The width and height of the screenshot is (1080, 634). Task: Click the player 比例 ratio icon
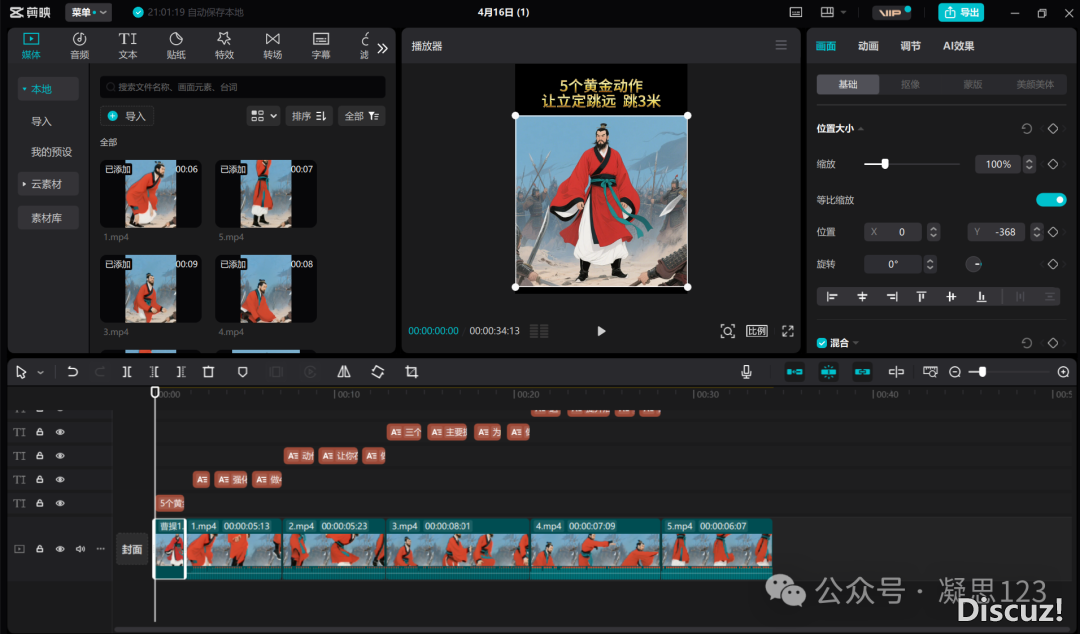[757, 331]
